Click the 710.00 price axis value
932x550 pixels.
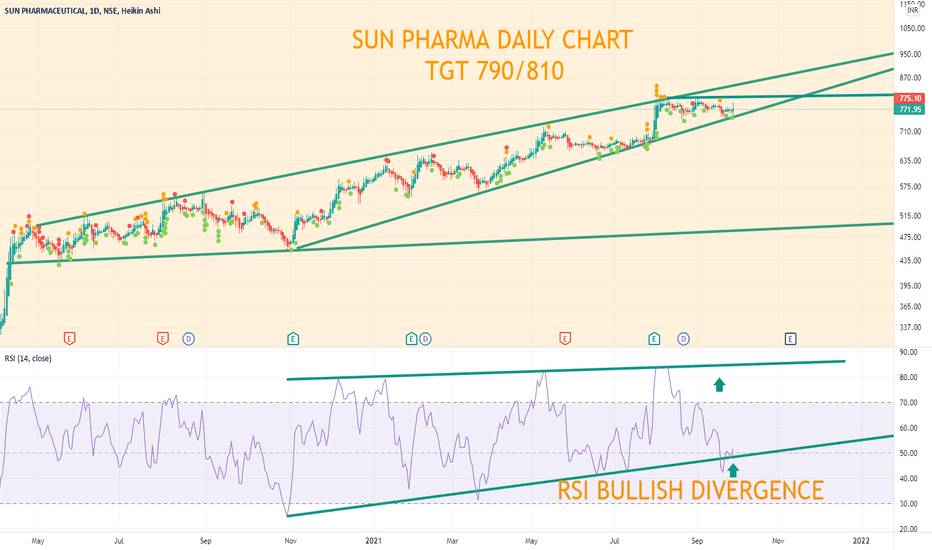coord(910,131)
